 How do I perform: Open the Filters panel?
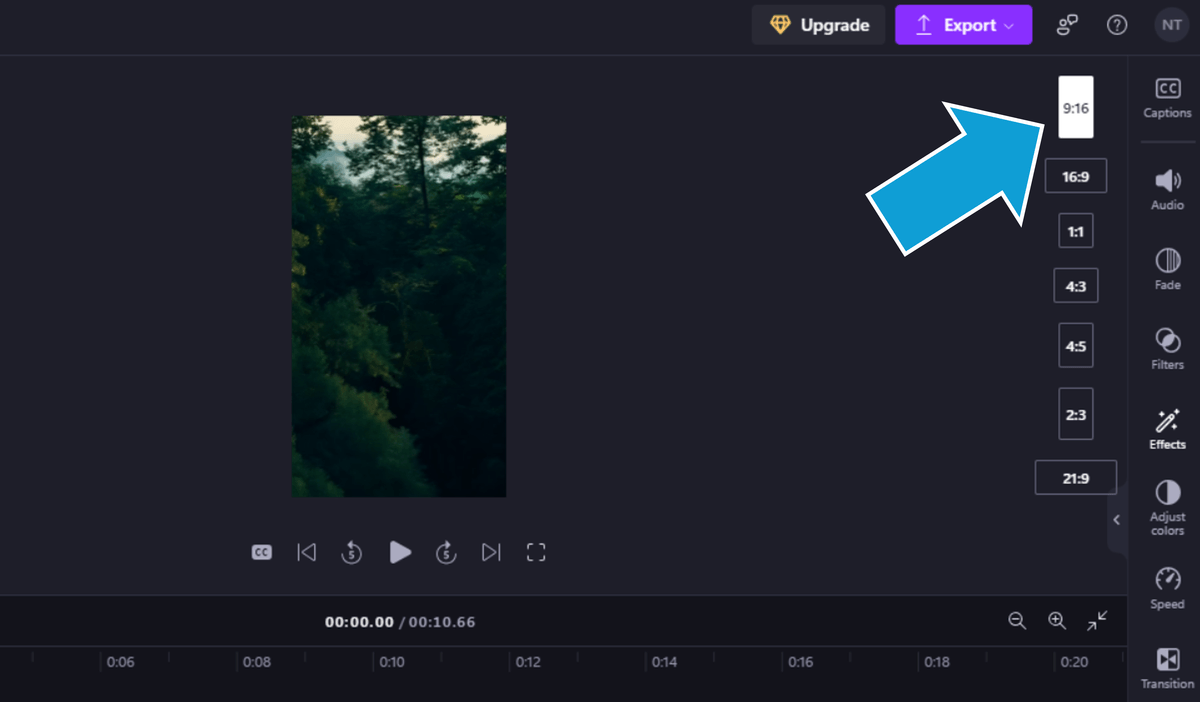point(1166,348)
